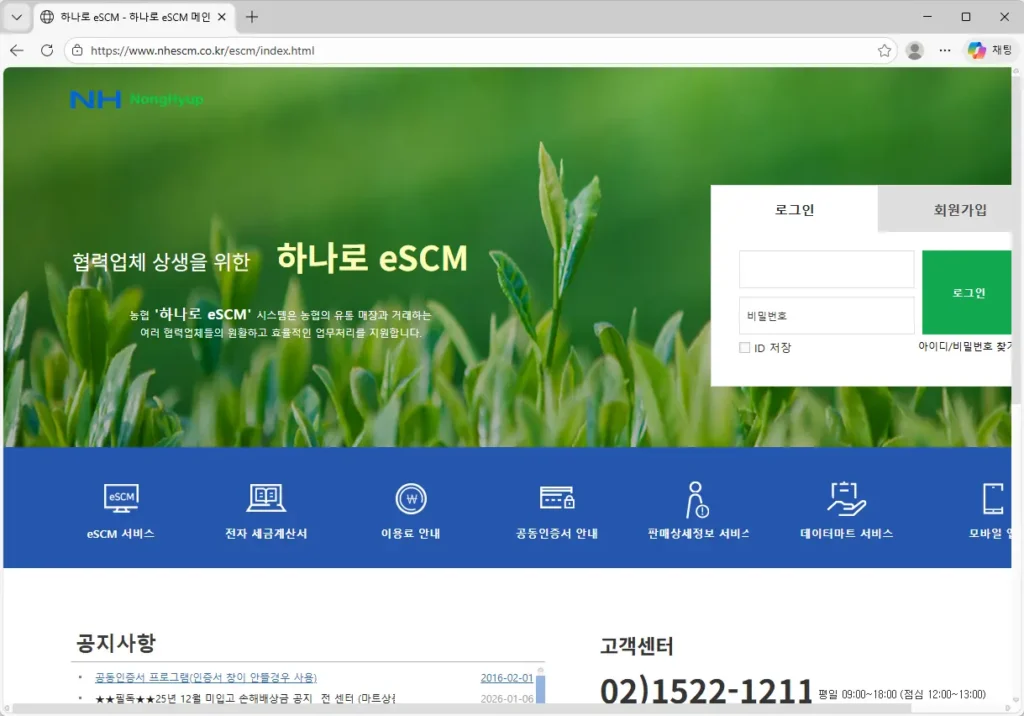Open the browser three-dot menu

[944, 50]
